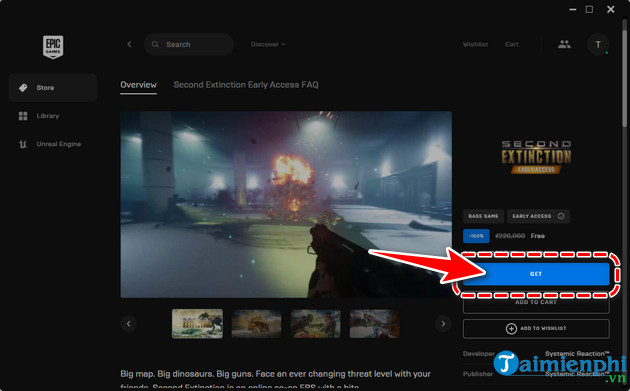Click the plus icon on Add to Wishlist

pyautogui.click(x=511, y=329)
